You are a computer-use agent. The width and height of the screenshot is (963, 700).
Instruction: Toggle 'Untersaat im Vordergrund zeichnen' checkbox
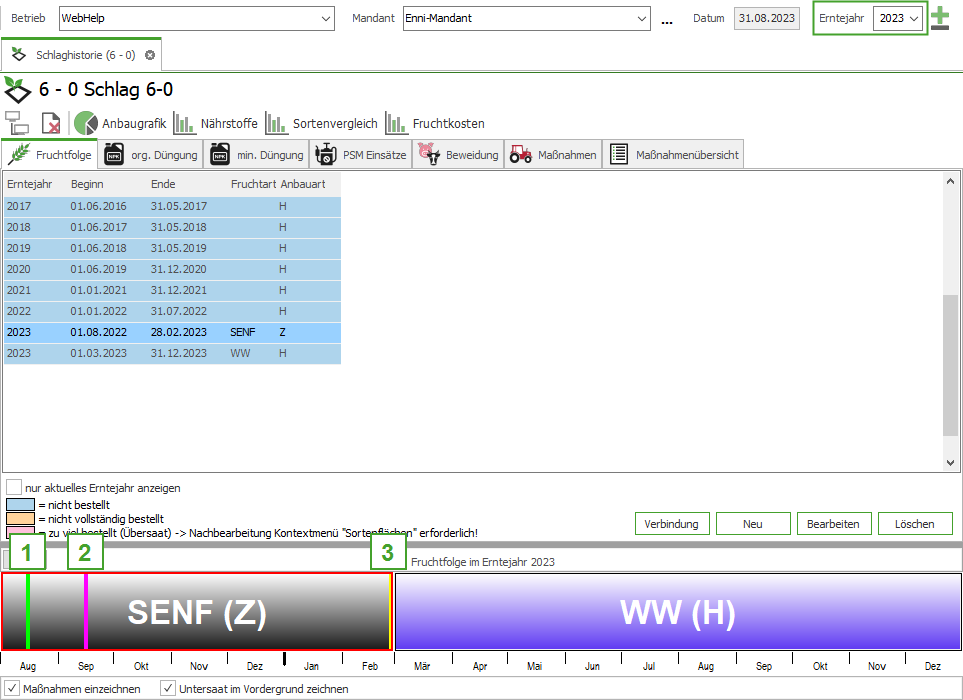[168, 689]
